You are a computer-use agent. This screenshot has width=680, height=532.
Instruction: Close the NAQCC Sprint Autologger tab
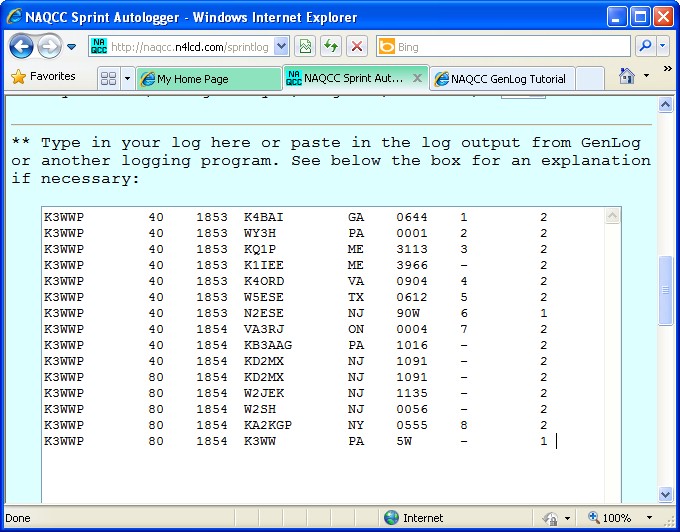(x=417, y=78)
